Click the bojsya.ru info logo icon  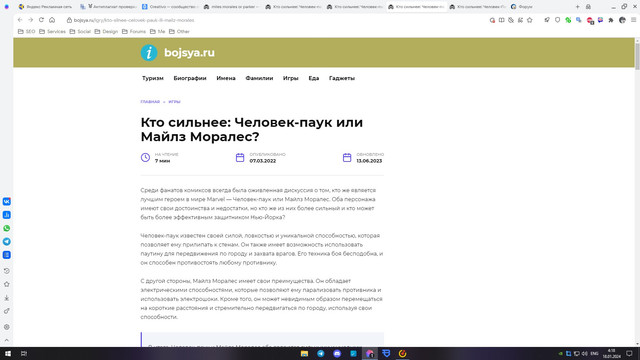[149, 53]
